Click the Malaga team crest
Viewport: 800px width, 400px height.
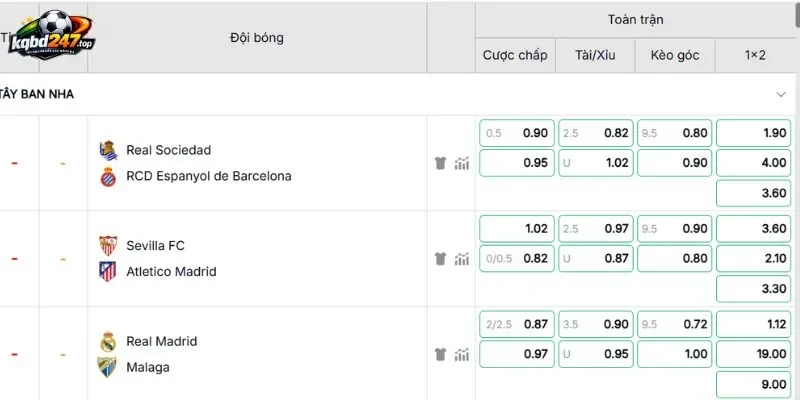pyautogui.click(x=108, y=367)
